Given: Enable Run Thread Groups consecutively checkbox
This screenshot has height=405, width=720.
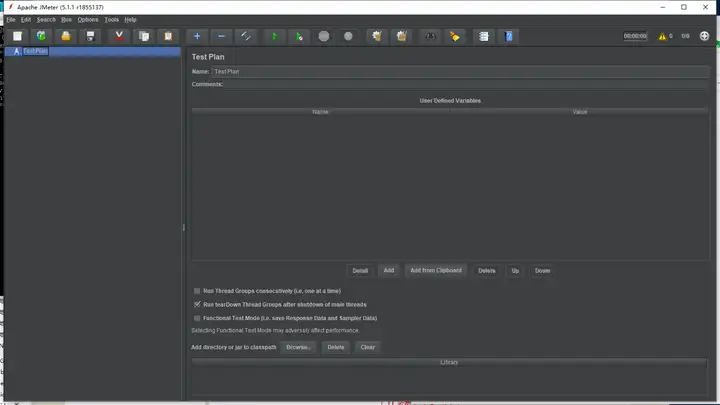Looking at the screenshot, I should (197, 291).
